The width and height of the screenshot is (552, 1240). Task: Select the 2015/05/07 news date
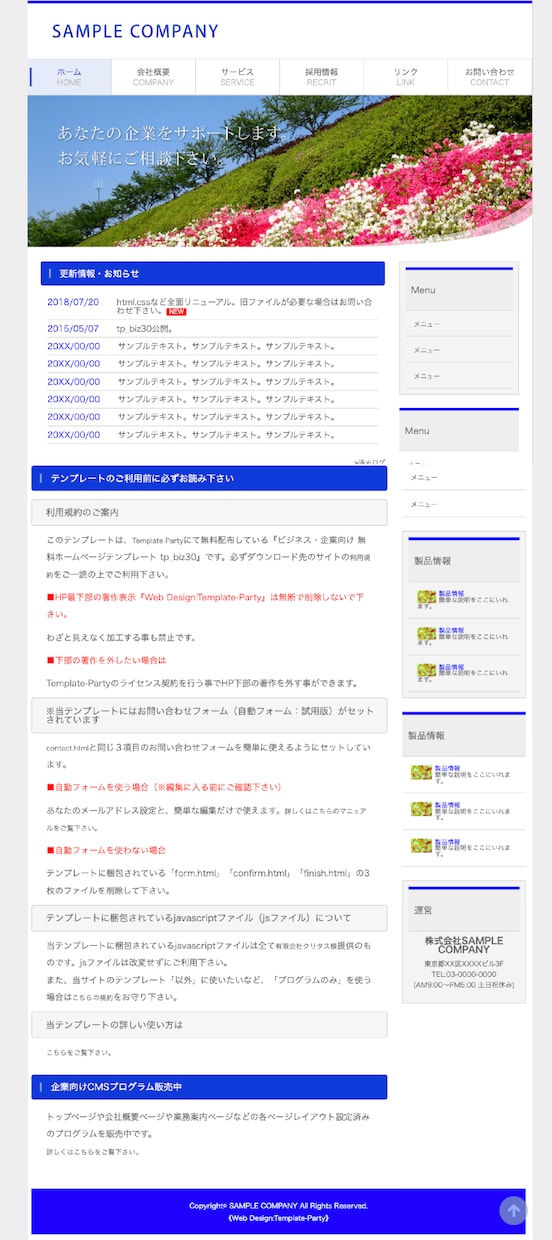coord(73,328)
